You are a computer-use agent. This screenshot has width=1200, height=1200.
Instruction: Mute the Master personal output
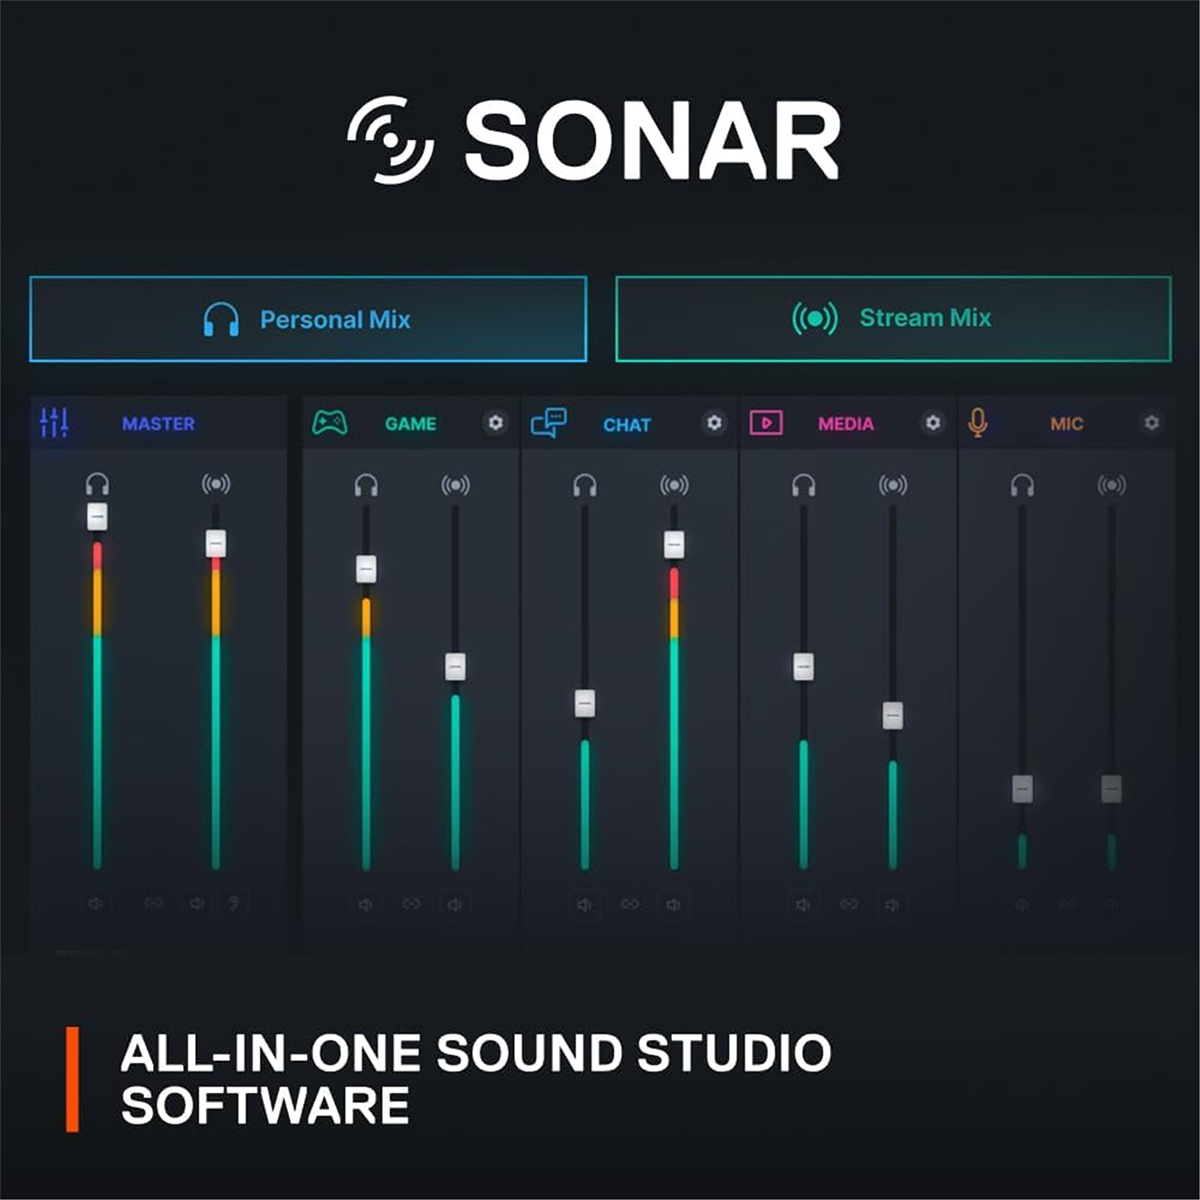(95, 903)
